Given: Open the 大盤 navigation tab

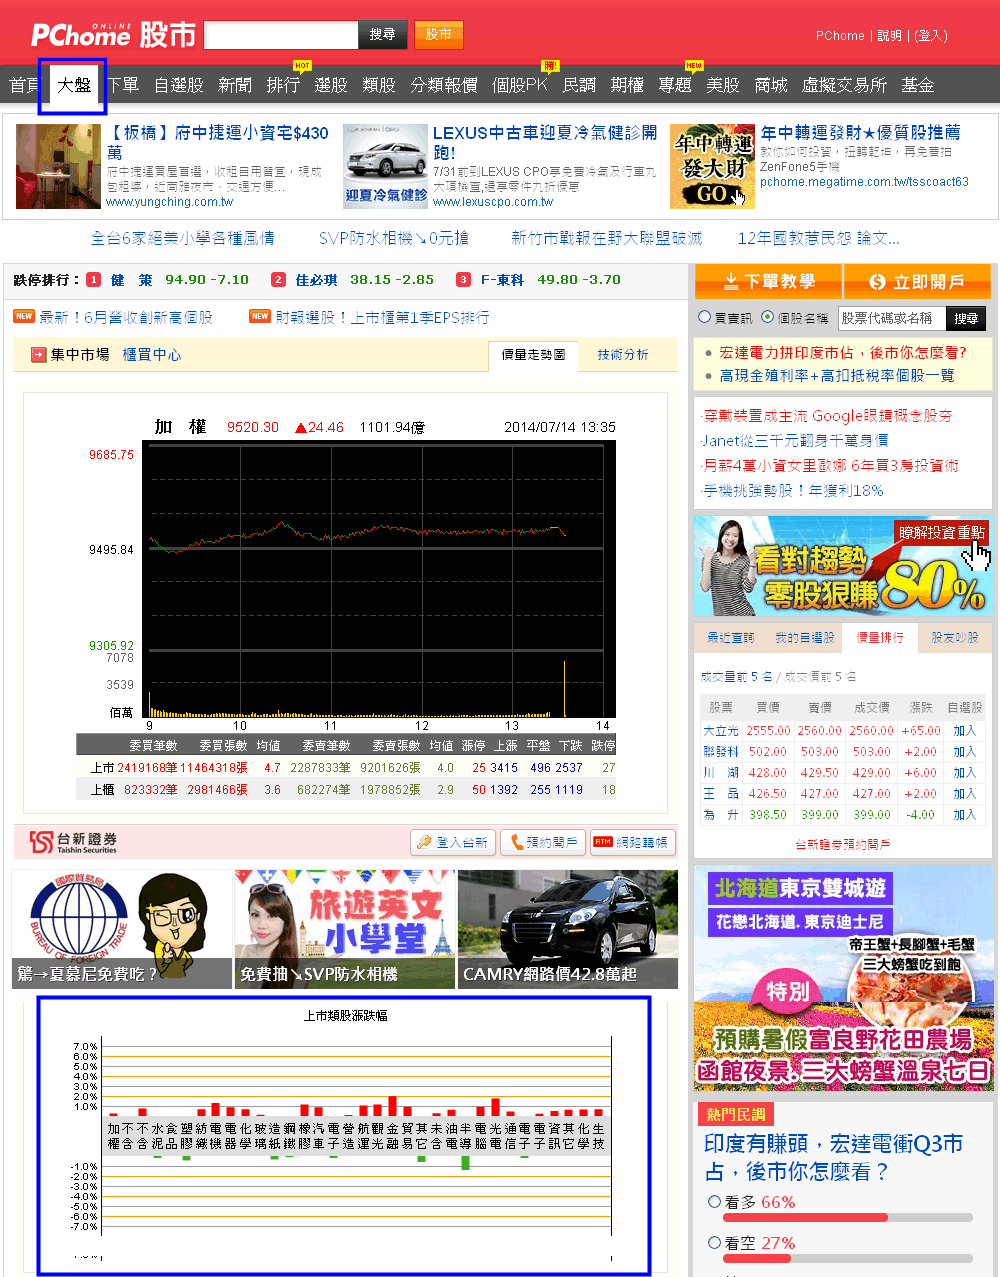Looking at the screenshot, I should 74,85.
